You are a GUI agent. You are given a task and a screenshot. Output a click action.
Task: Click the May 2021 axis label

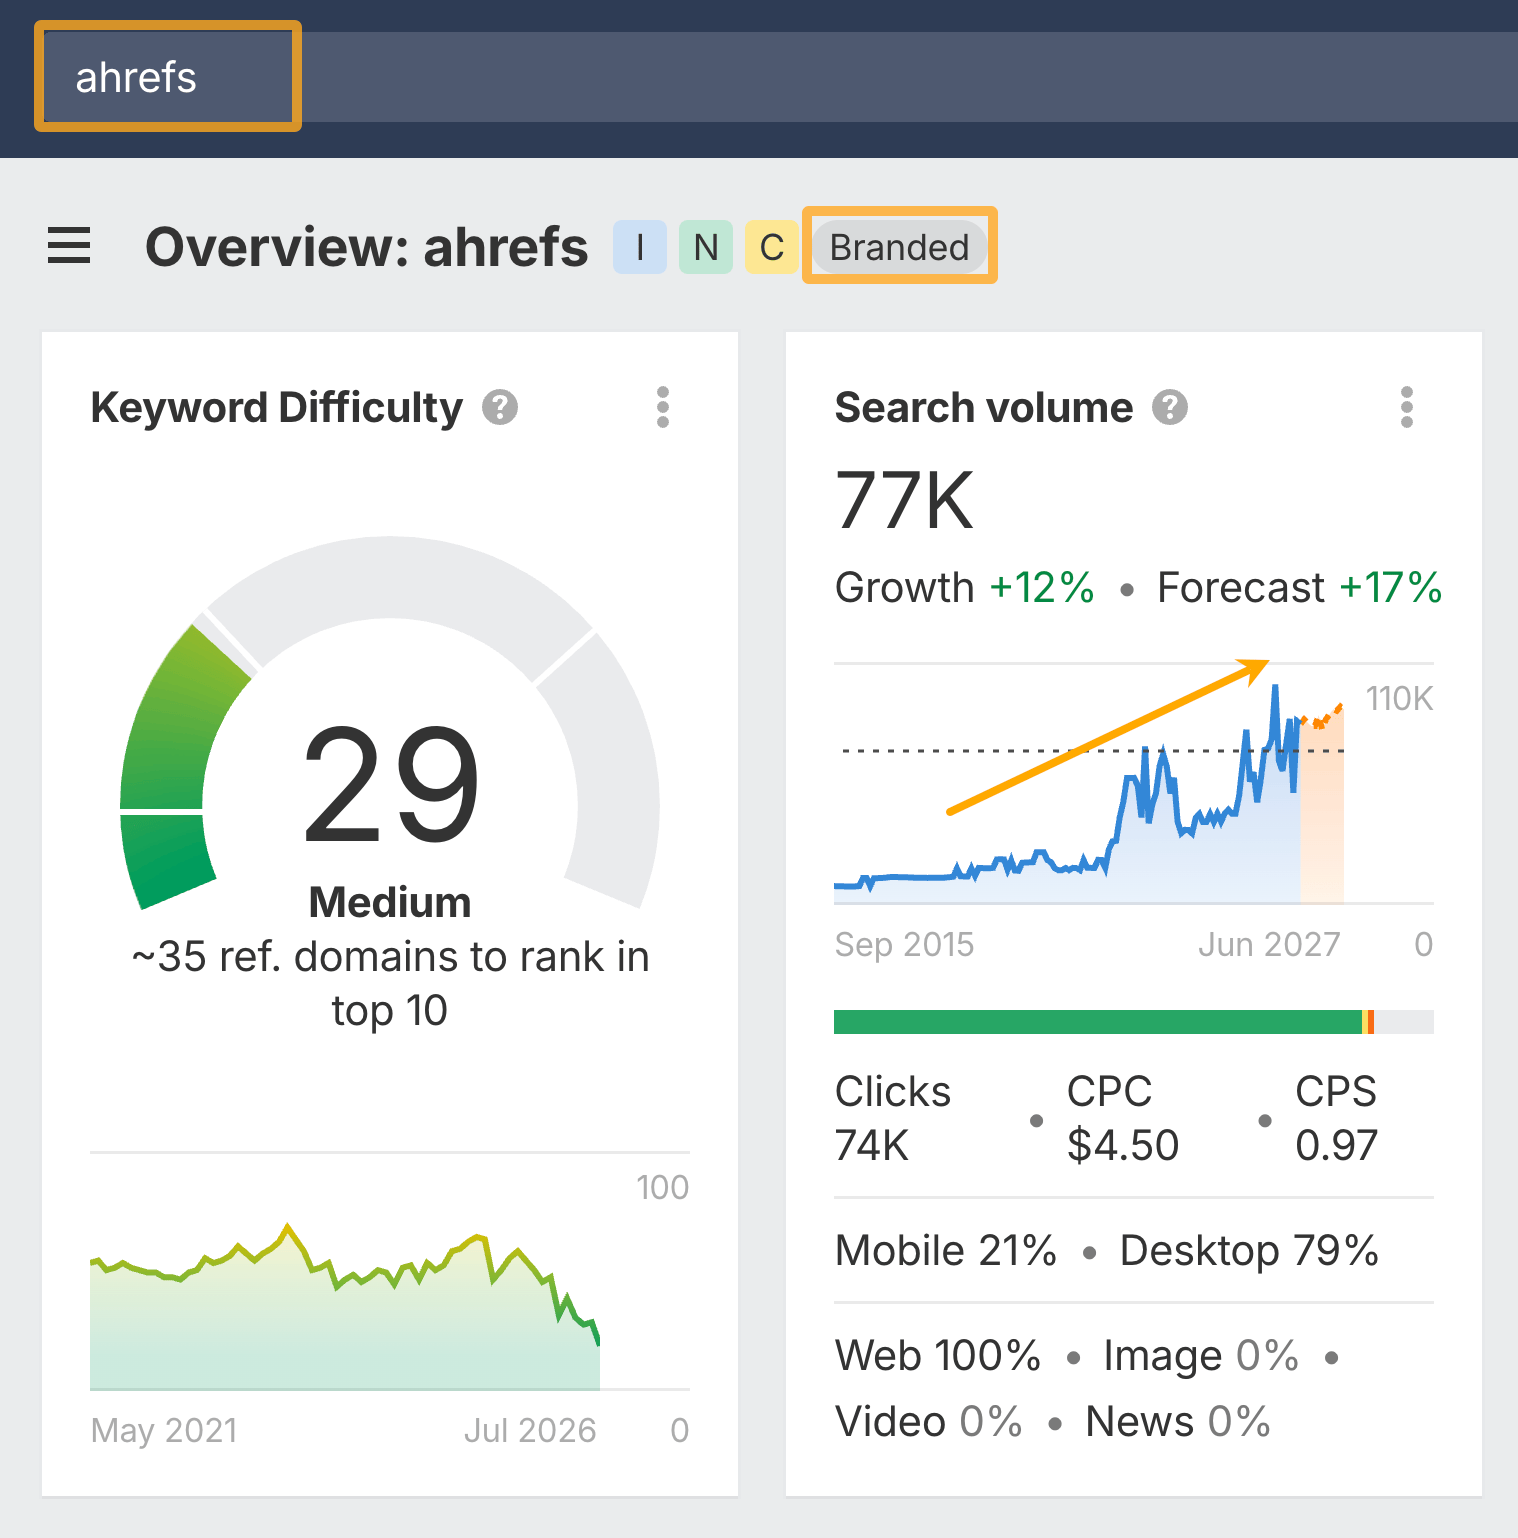point(164,1430)
